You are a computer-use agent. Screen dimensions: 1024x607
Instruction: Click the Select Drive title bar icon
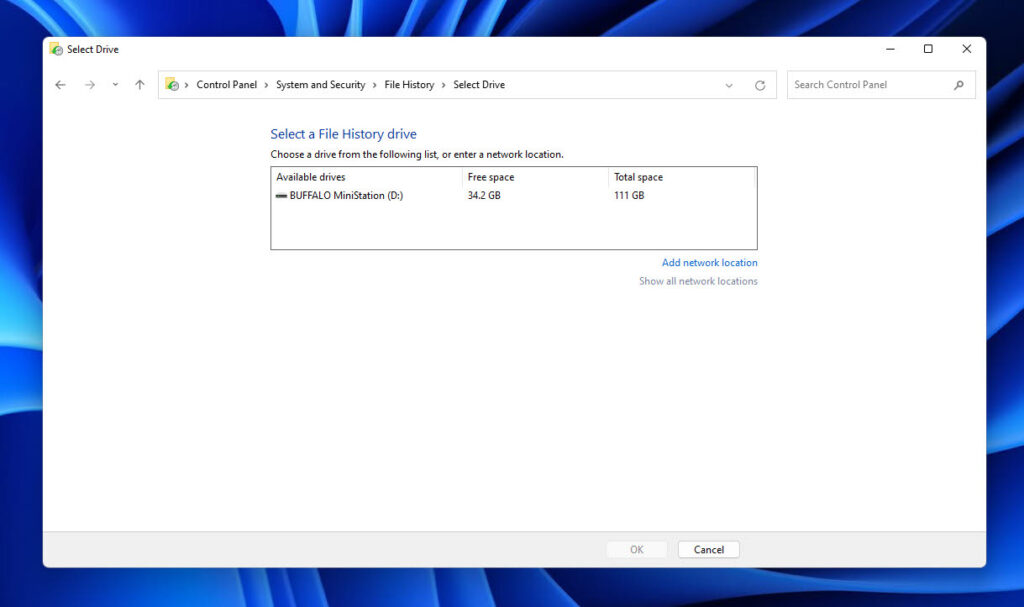[56, 48]
